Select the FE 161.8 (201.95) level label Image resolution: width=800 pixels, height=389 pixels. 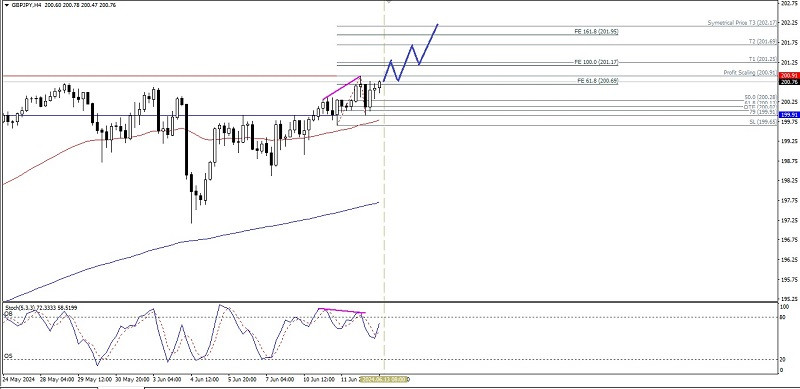pos(596,32)
